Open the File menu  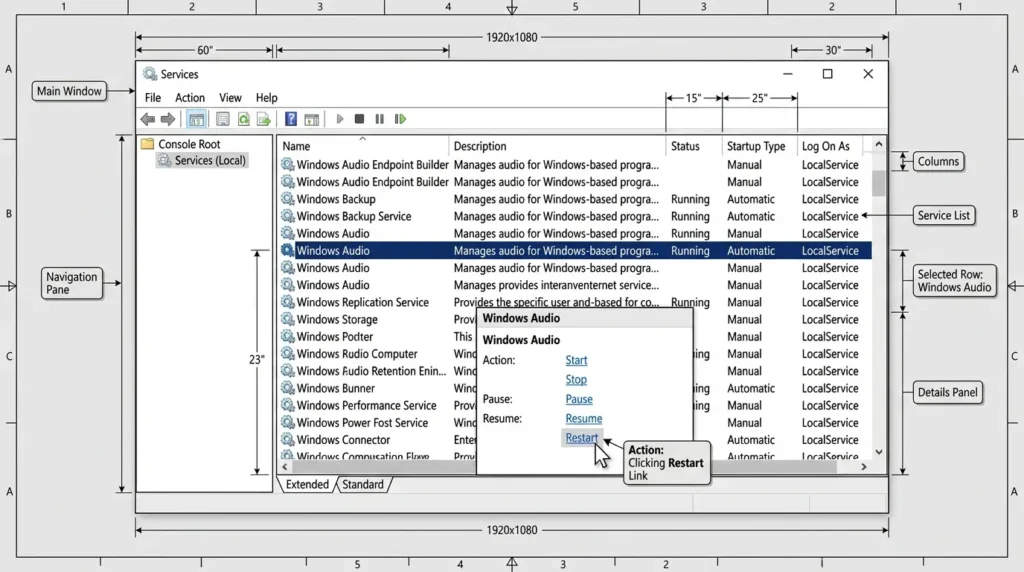point(153,98)
